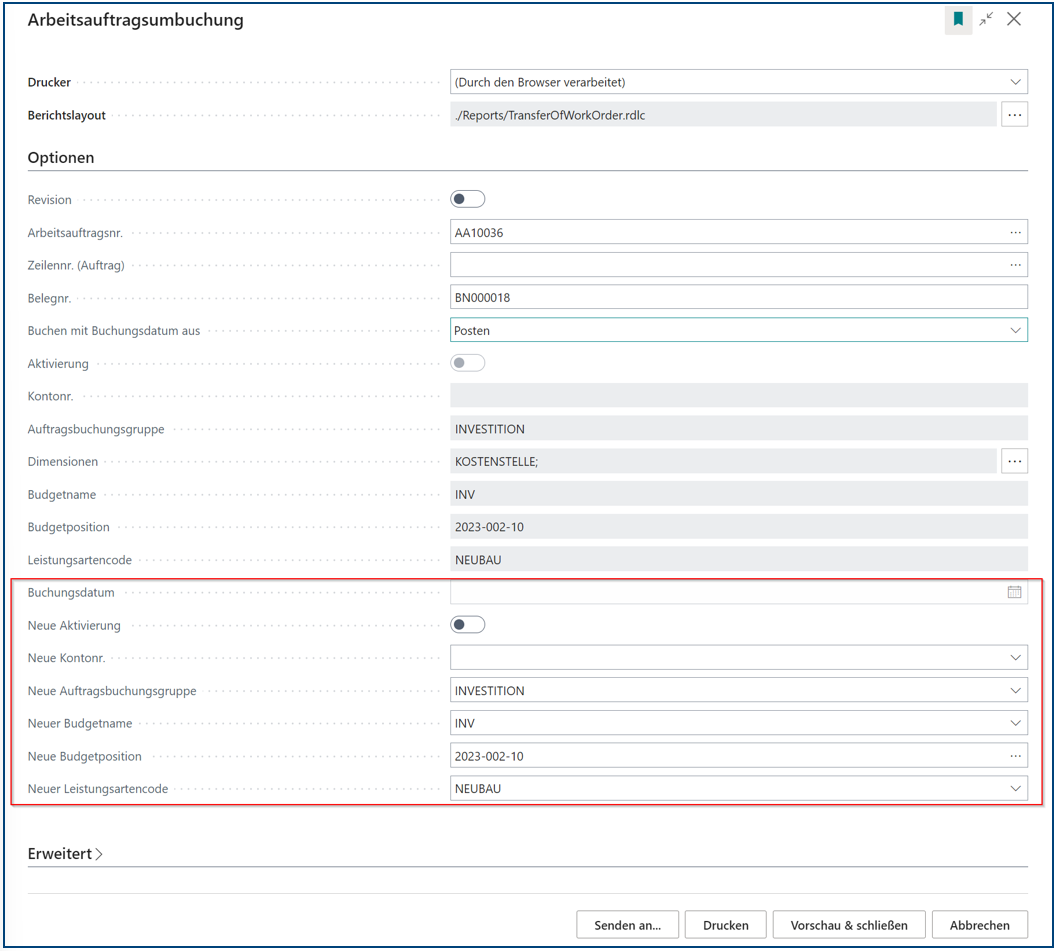Viewport: 1057px width, 951px height.
Task: Enable the Neue Aktivierung switch
Action: pos(468,625)
